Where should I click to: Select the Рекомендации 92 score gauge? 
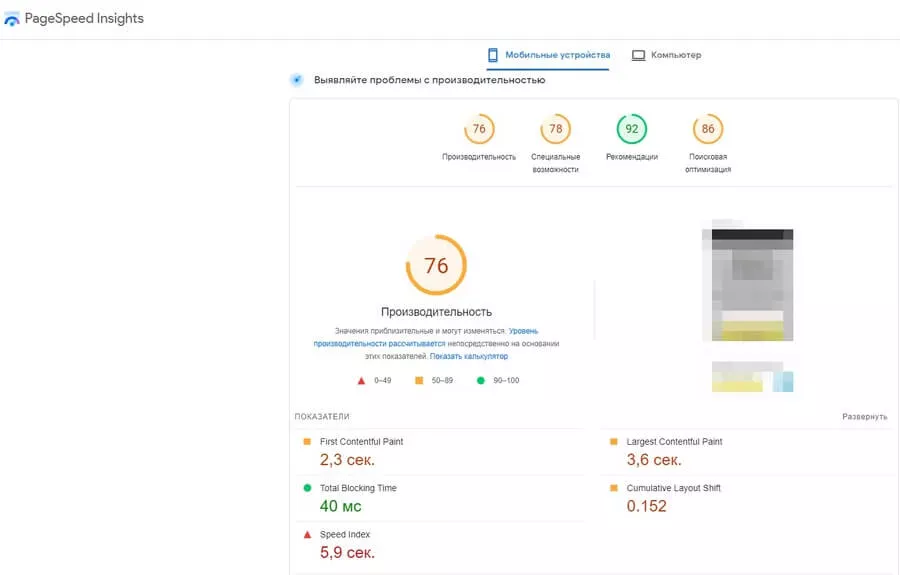pos(631,129)
